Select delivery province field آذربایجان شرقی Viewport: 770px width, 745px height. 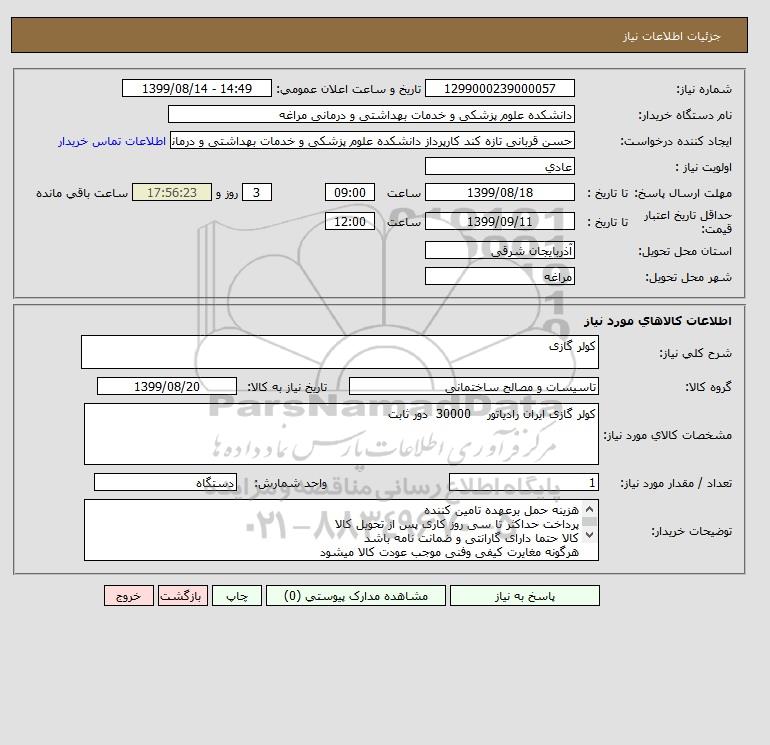(499, 250)
